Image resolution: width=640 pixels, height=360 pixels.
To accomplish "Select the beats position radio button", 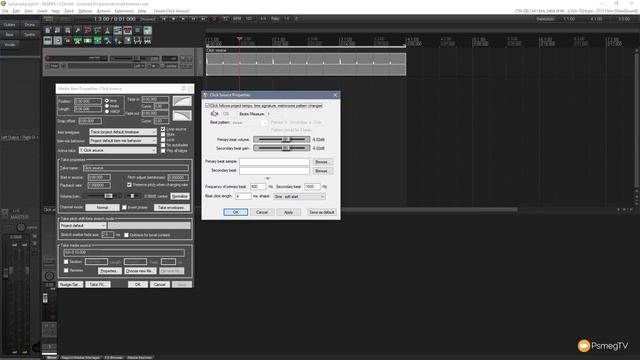I will 107,106.
